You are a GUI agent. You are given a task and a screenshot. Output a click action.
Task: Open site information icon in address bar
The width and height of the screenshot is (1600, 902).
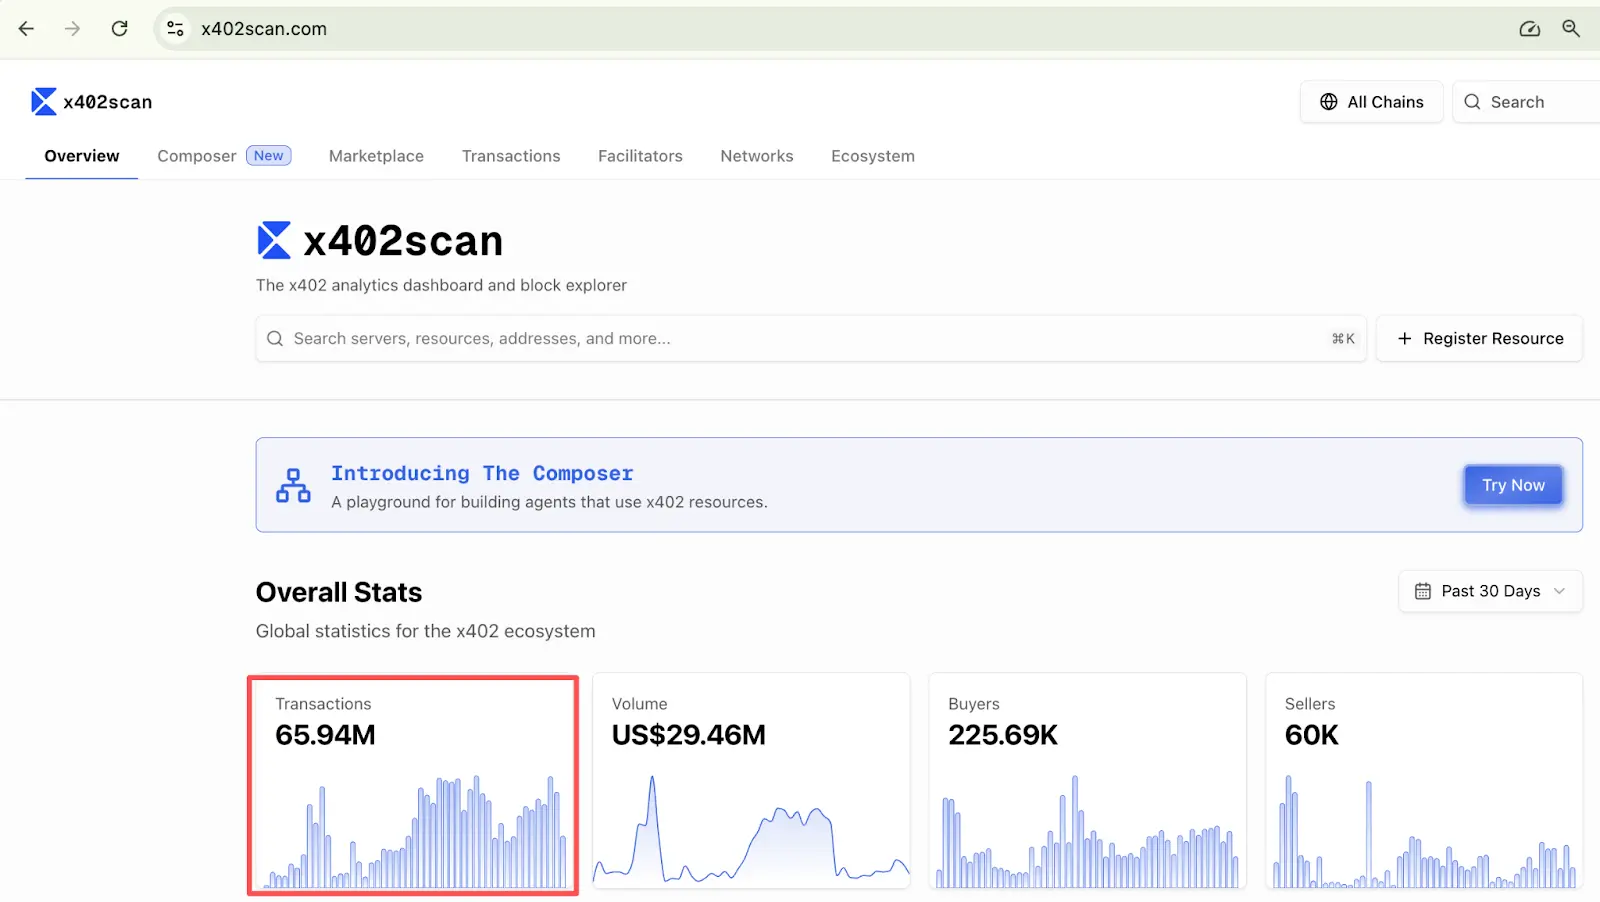pyautogui.click(x=176, y=29)
